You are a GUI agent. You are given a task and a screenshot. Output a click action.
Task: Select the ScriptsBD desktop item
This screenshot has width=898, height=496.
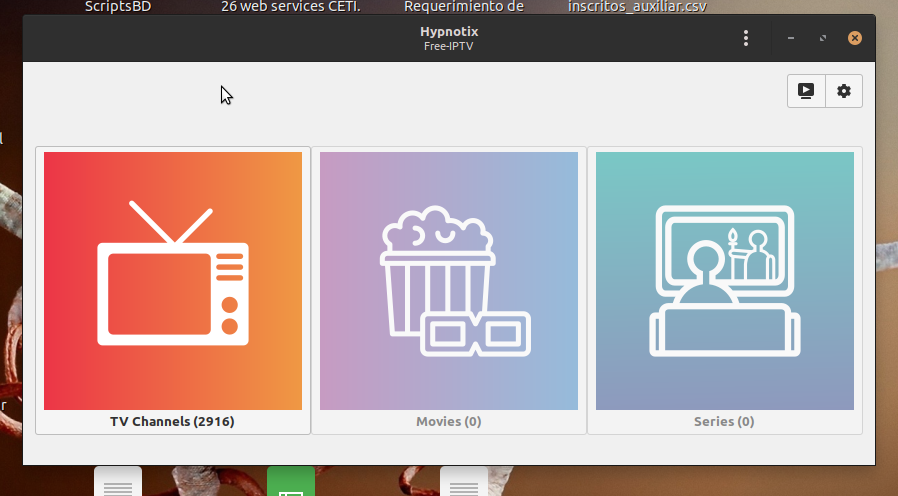(x=118, y=7)
